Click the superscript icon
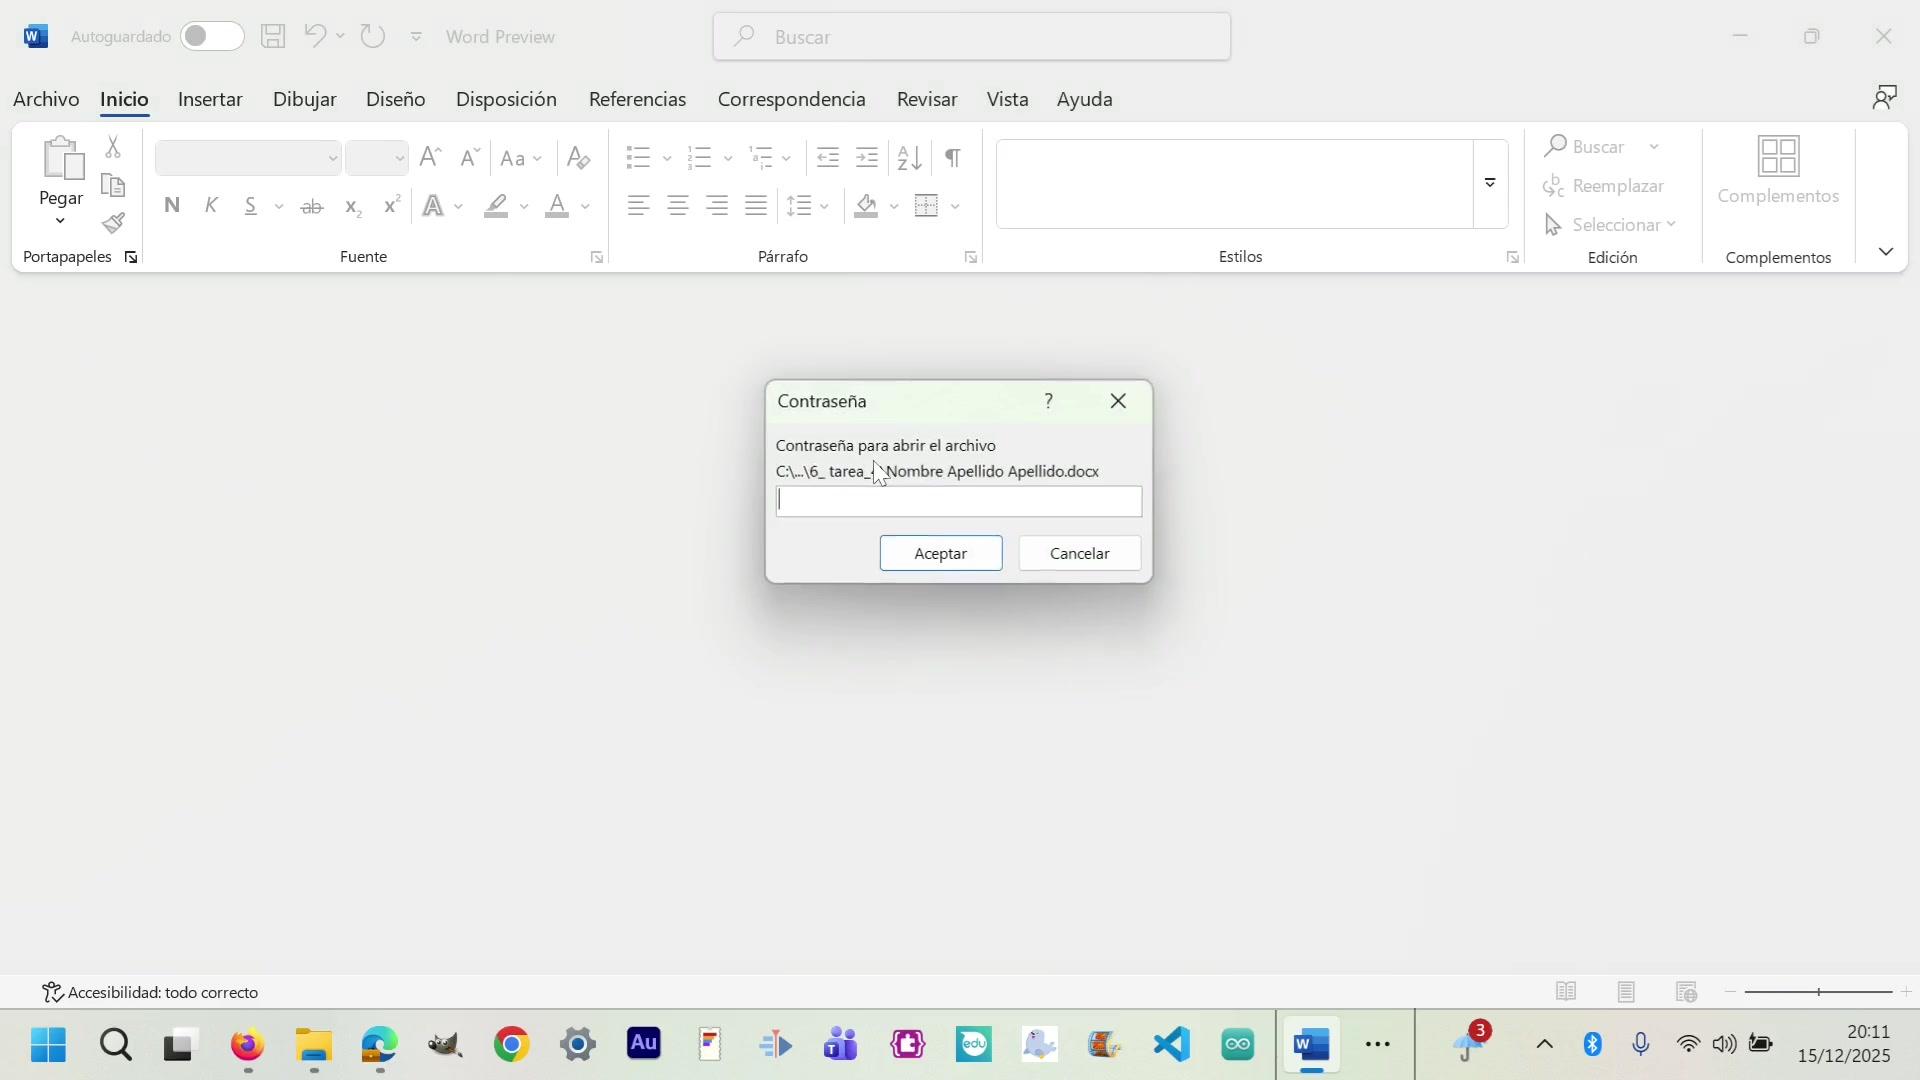 point(392,206)
